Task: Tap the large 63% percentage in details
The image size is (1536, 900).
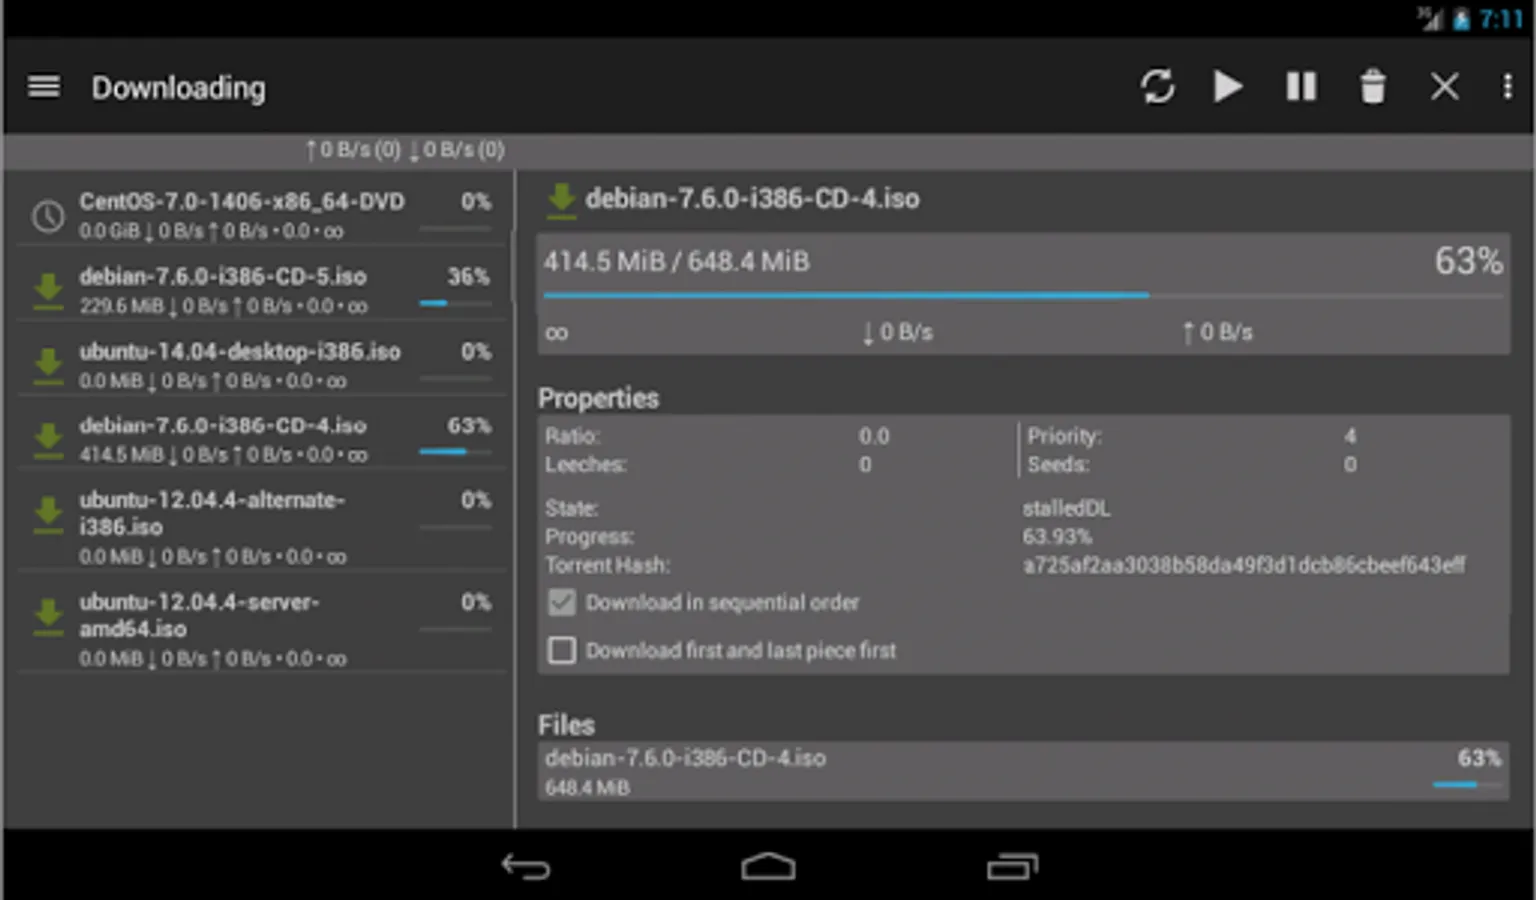Action: 1468,262
